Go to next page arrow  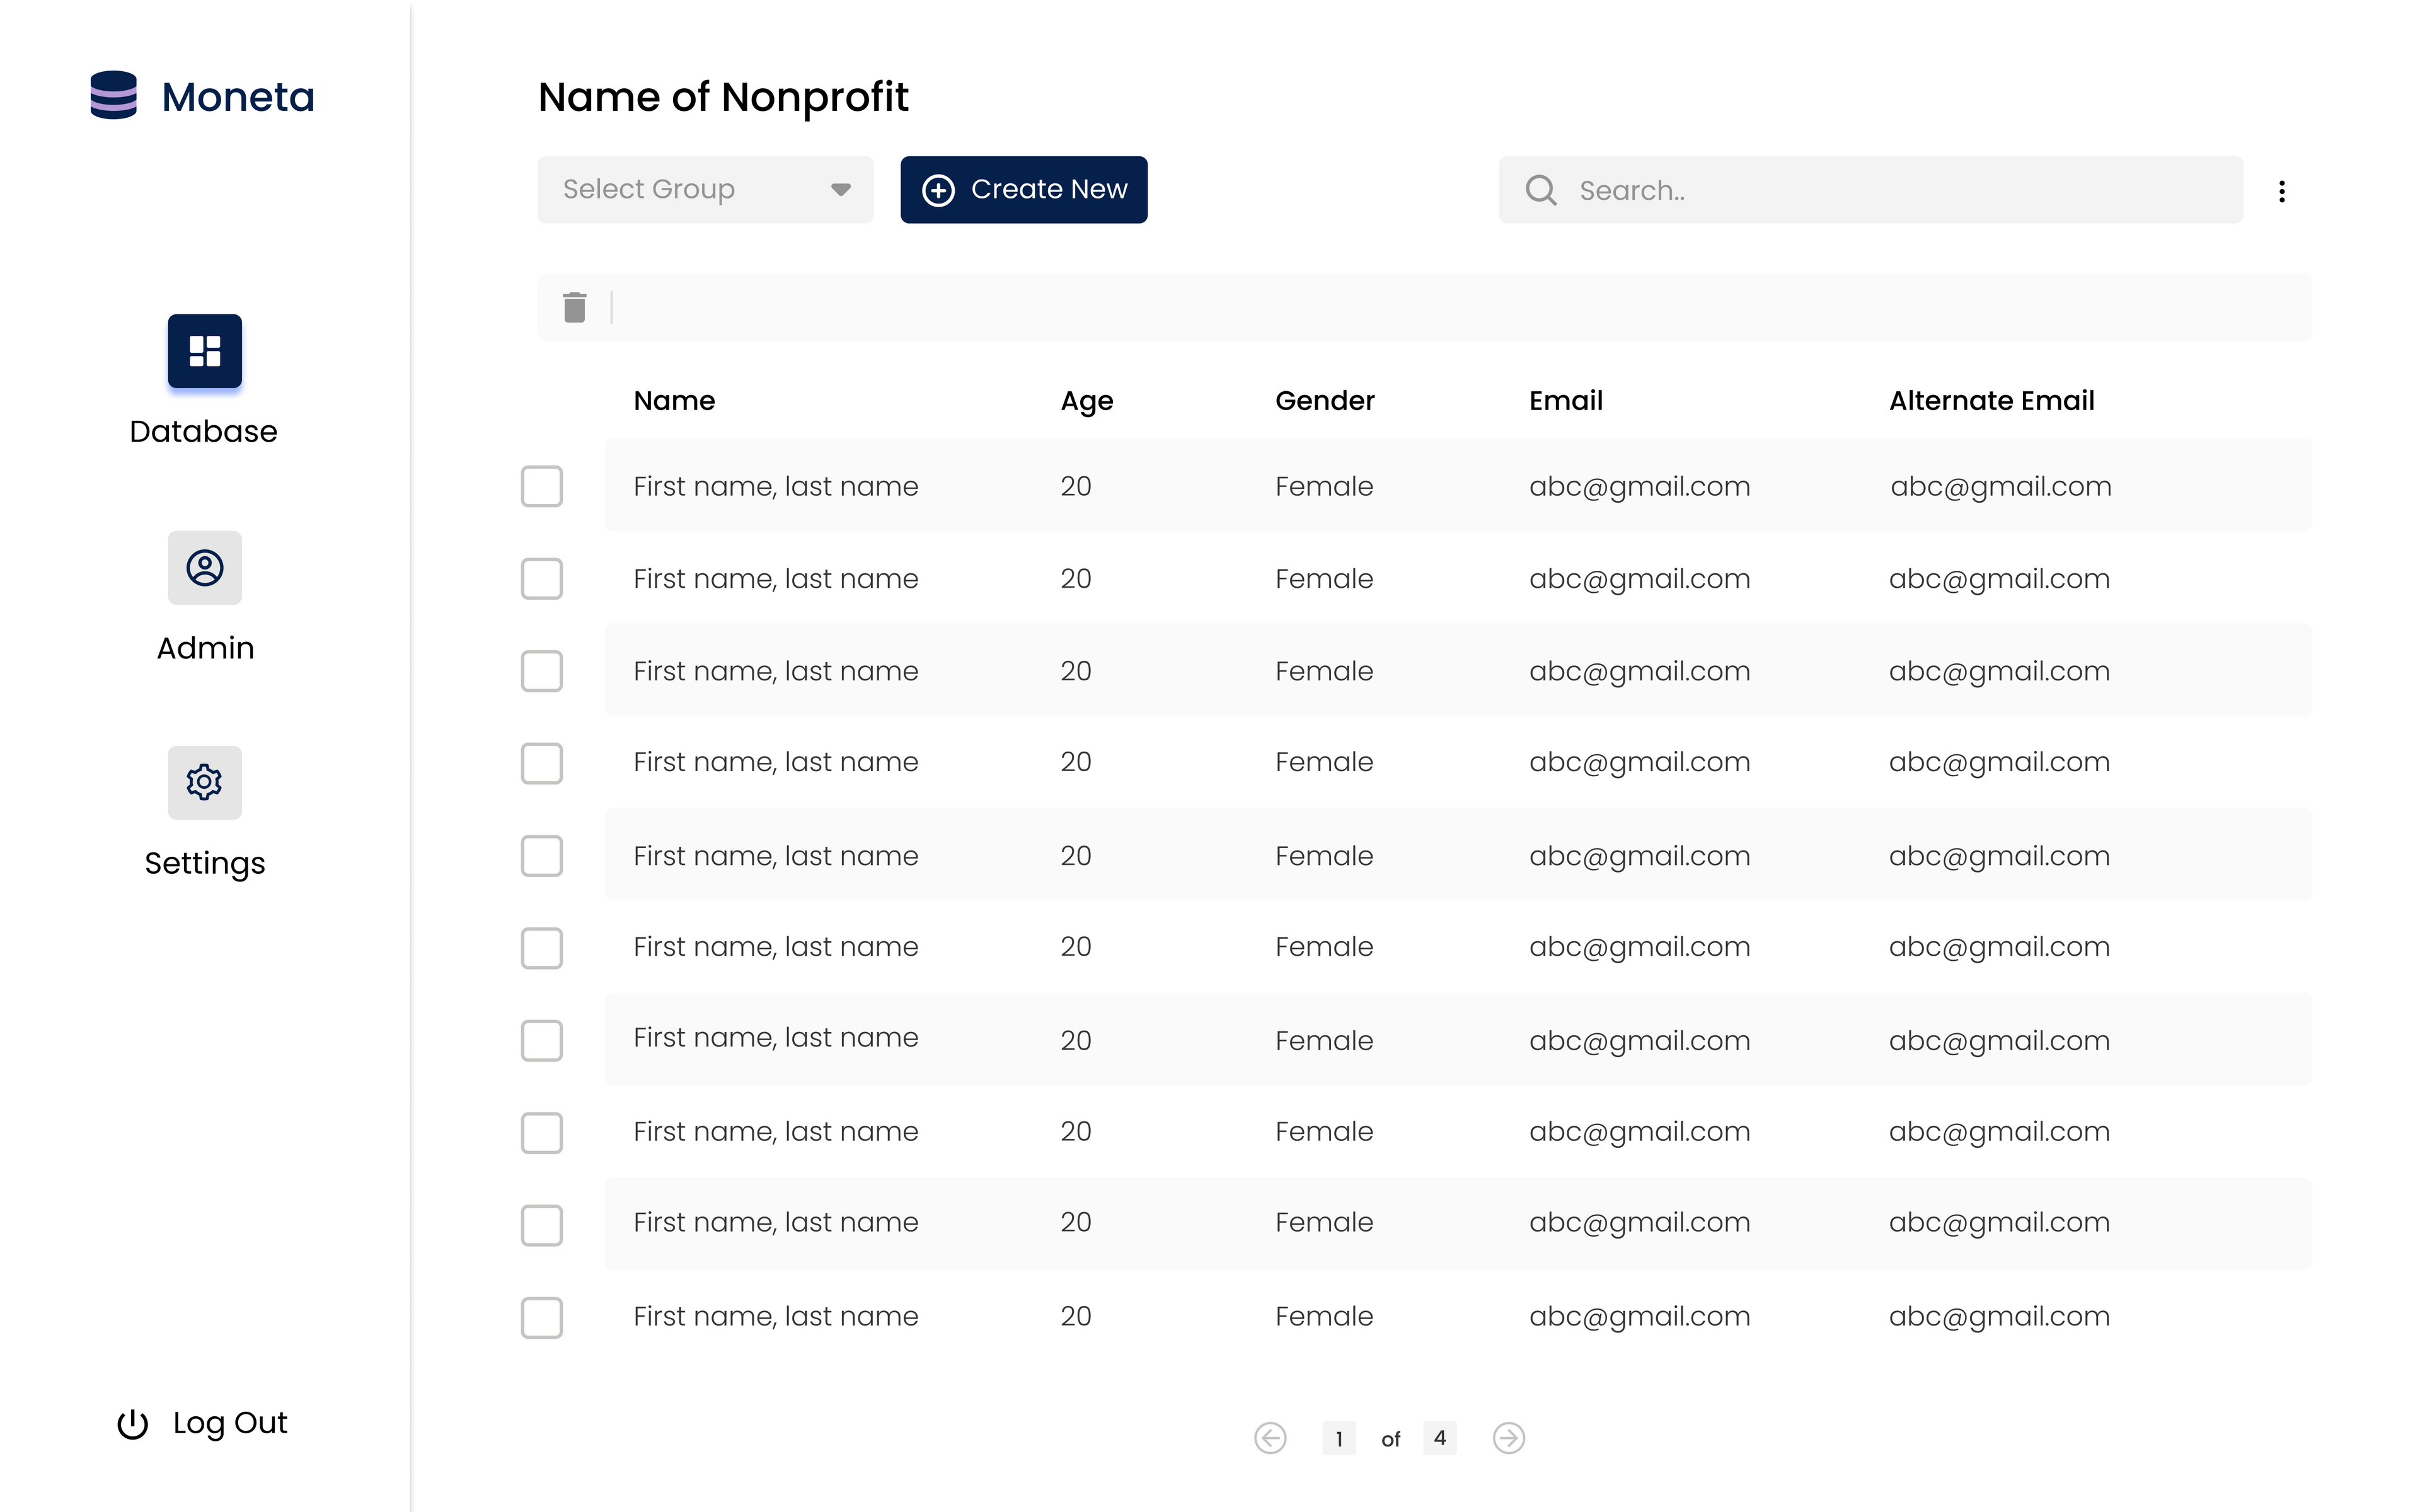pos(1509,1438)
